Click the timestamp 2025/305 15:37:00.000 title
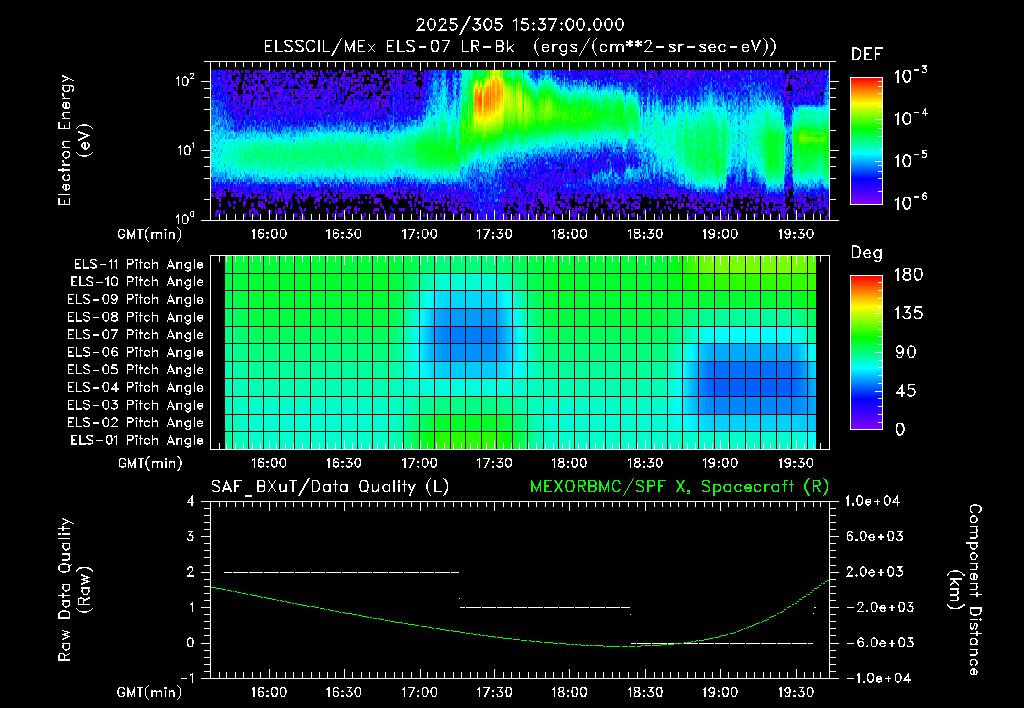 [x=520, y=25]
